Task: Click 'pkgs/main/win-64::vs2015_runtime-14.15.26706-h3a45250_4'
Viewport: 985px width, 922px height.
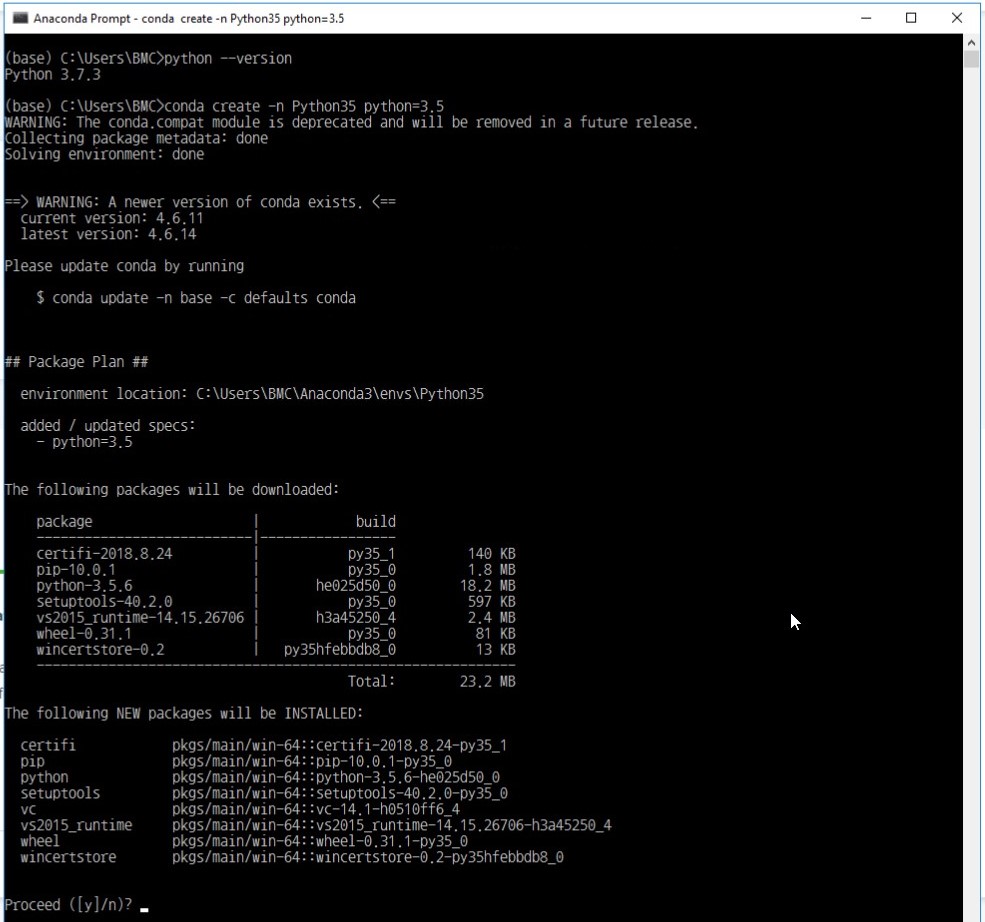Action: click(392, 825)
